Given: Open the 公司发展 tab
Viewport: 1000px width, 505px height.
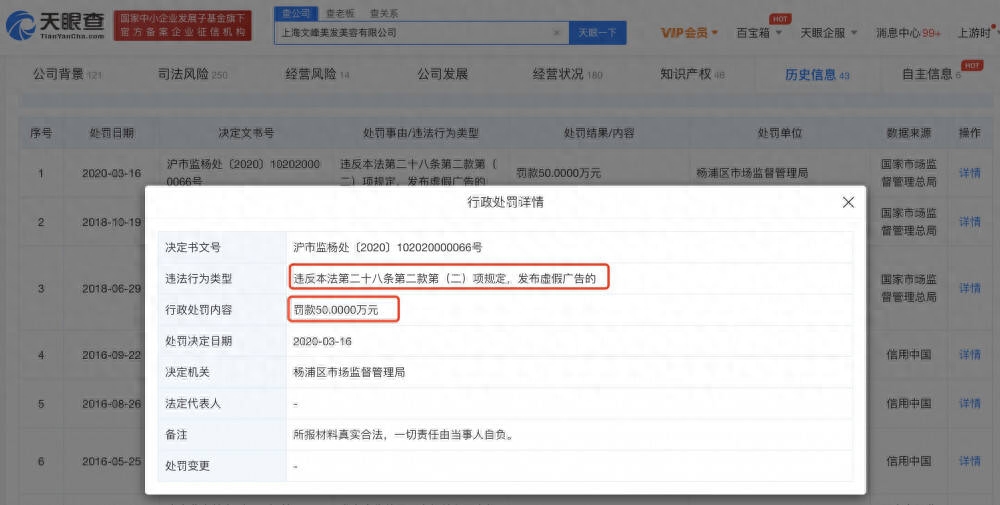Looking at the screenshot, I should [x=443, y=74].
